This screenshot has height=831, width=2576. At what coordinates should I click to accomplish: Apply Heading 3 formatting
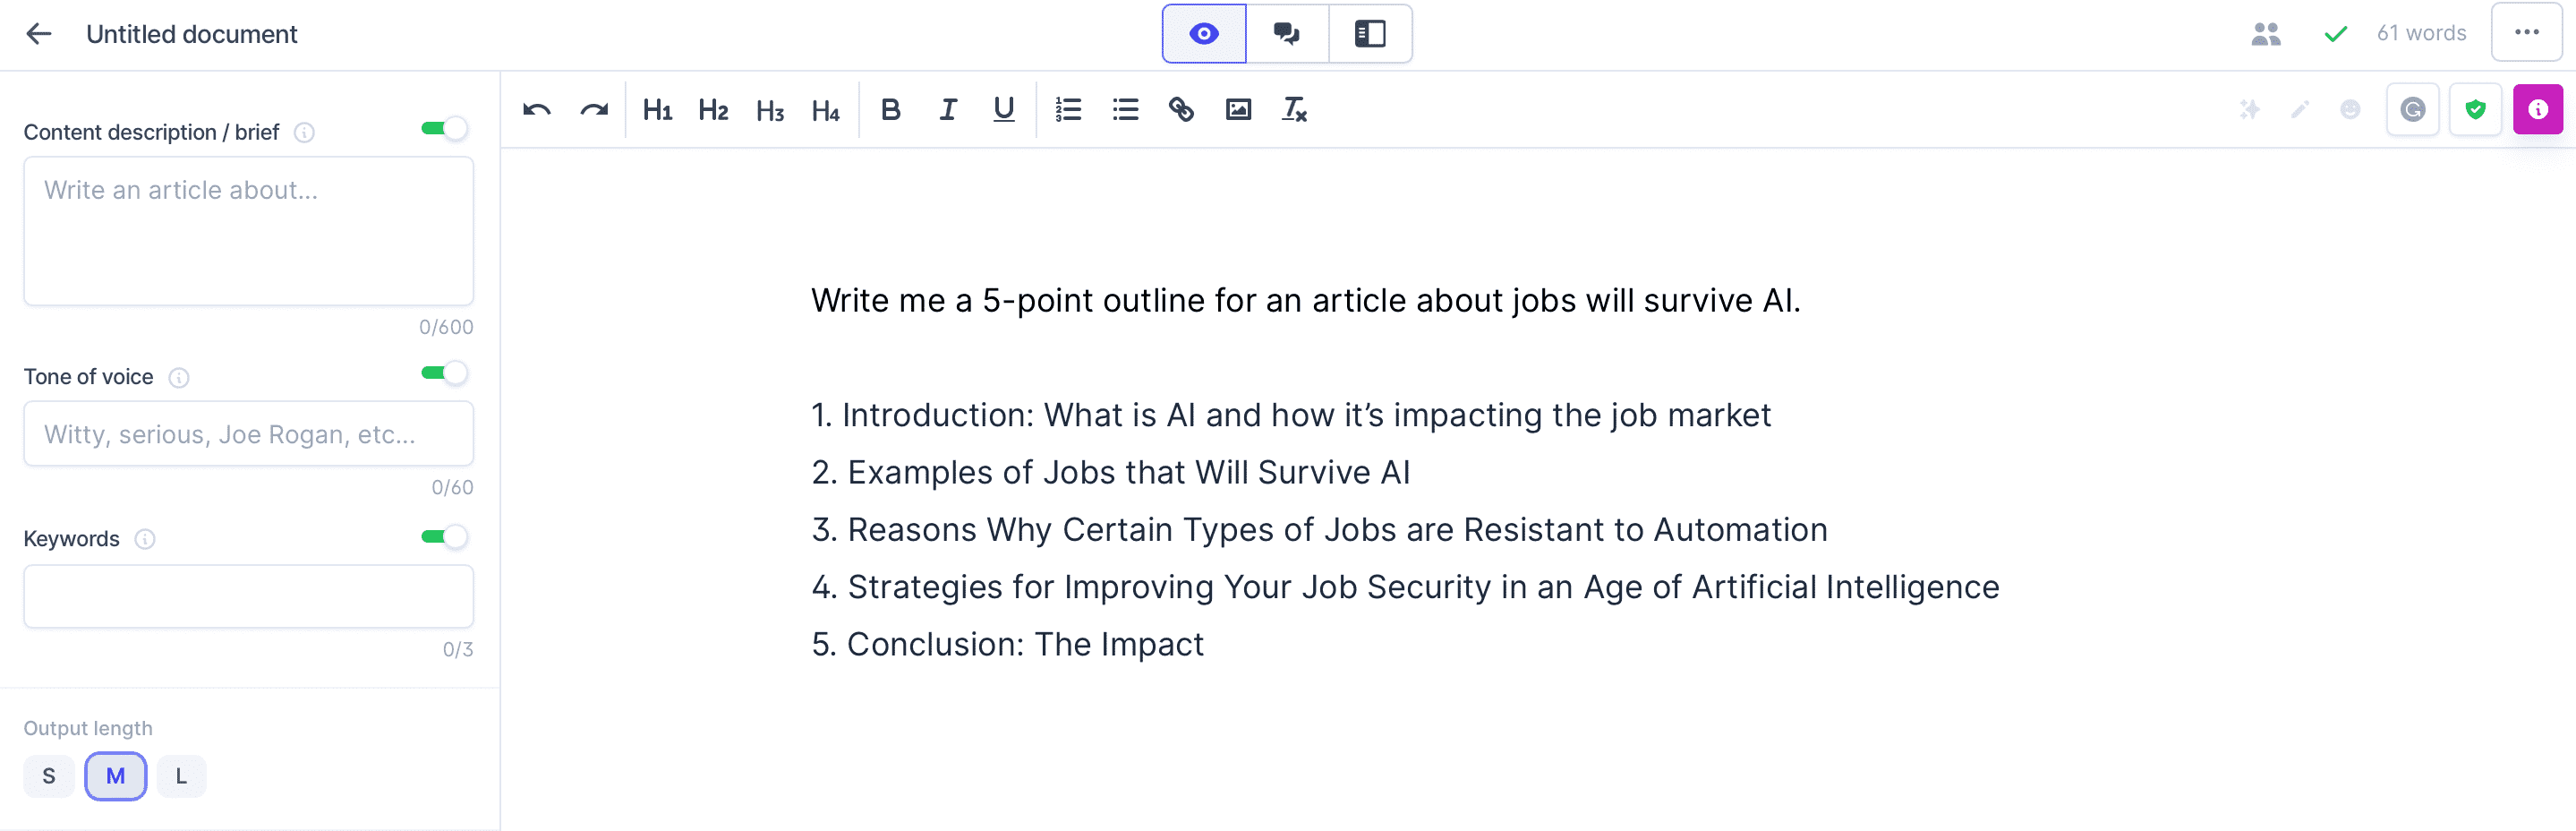[770, 110]
